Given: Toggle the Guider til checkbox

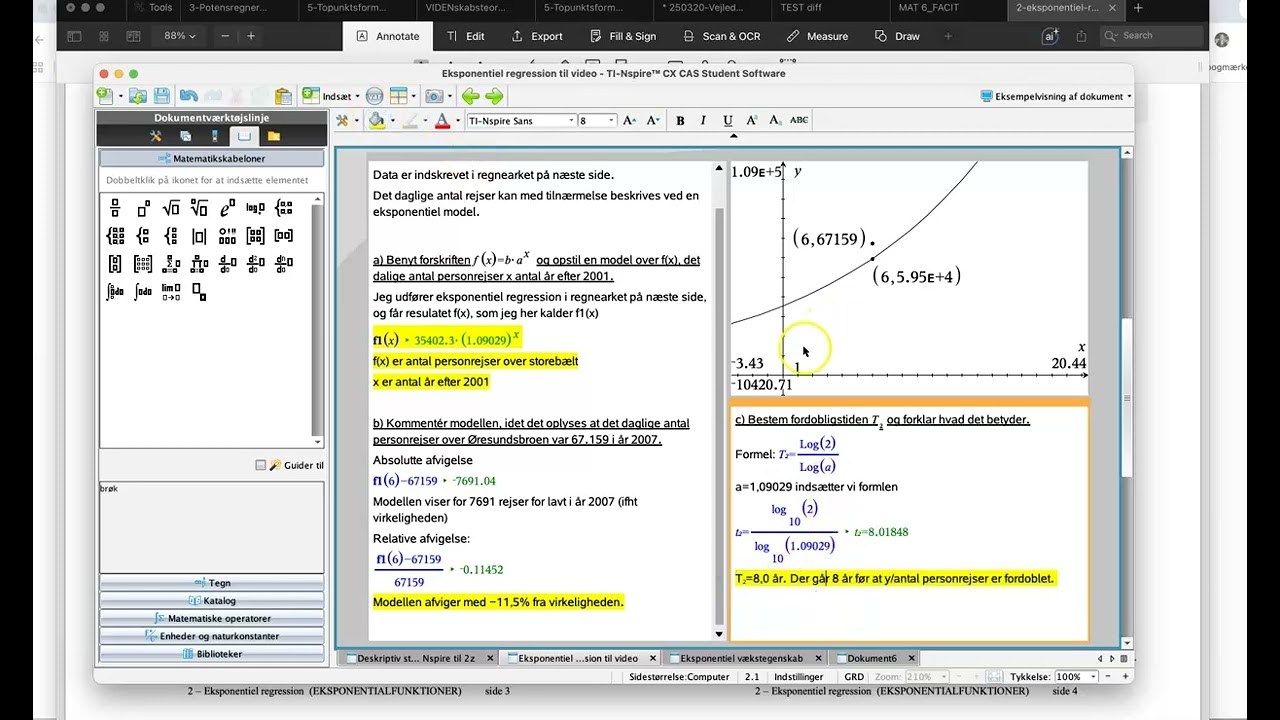Looking at the screenshot, I should (x=261, y=465).
